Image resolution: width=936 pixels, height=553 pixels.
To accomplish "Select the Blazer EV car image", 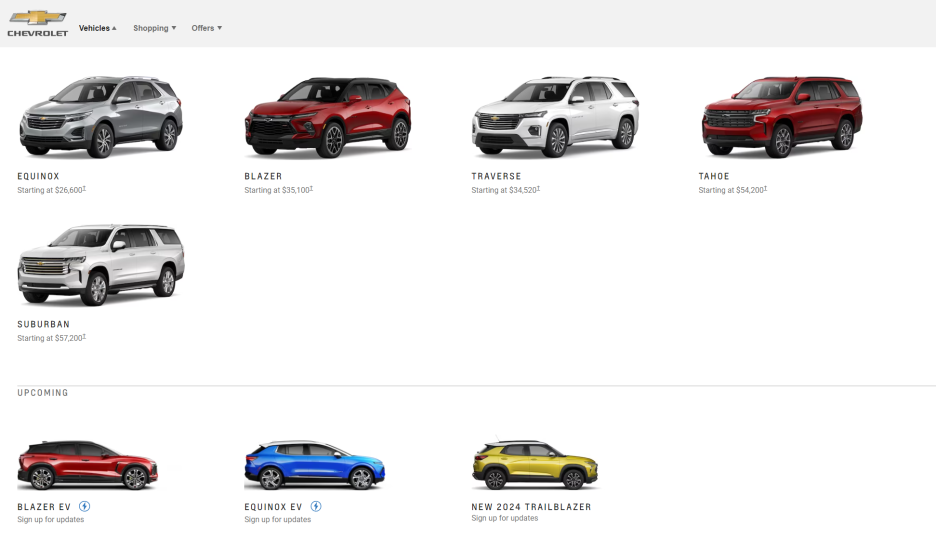I will tap(88, 465).
